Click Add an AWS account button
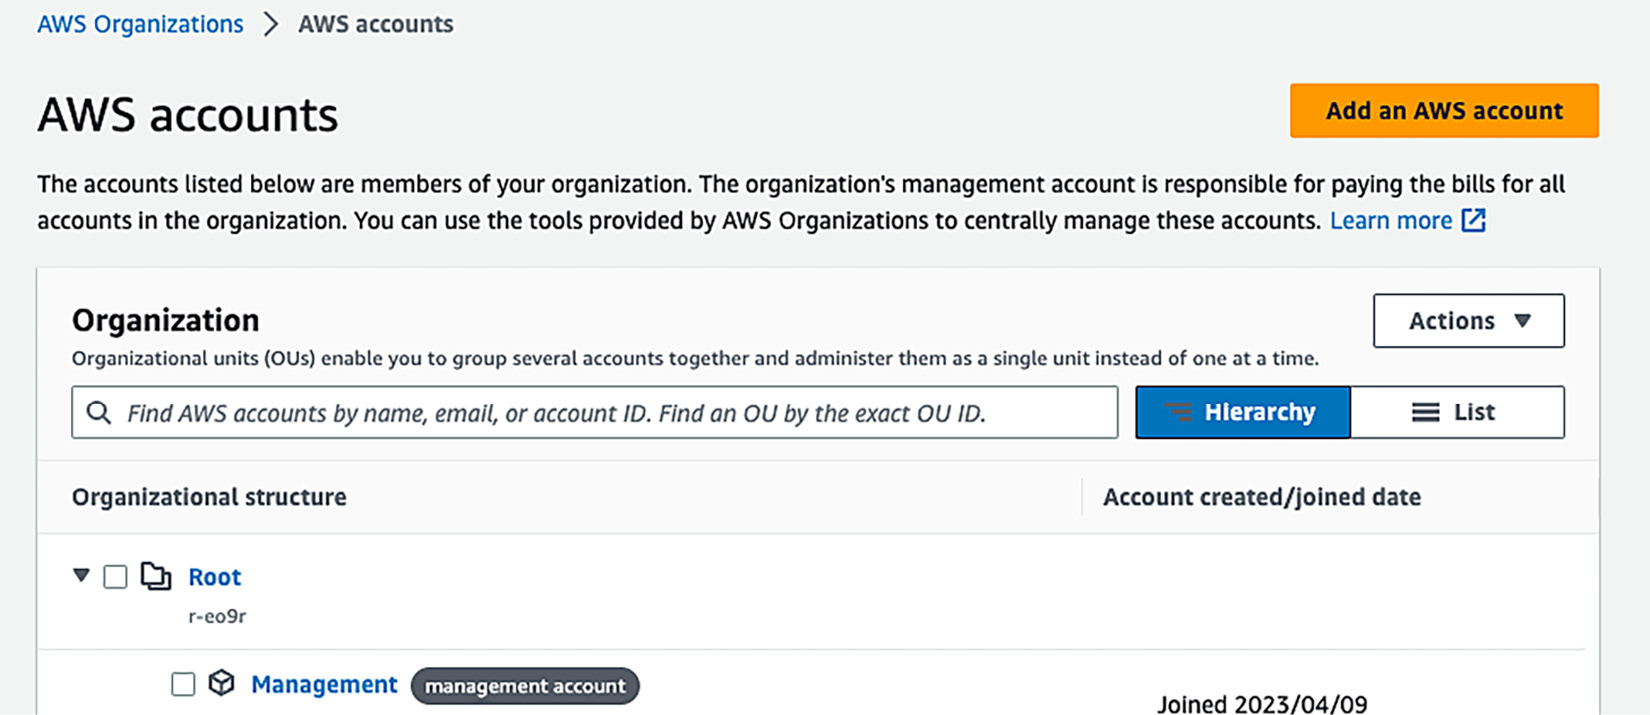1650x715 pixels. [x=1444, y=110]
